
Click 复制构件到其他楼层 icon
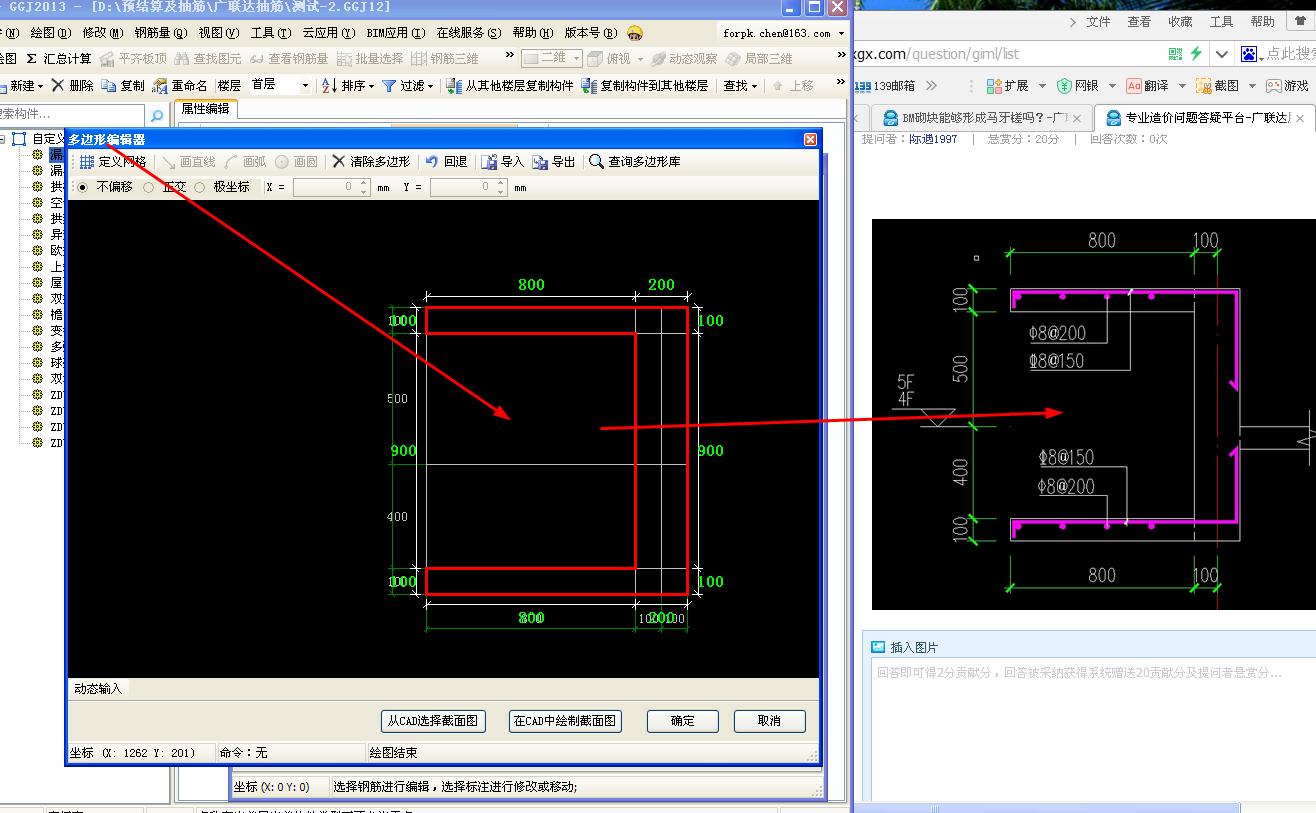589,86
